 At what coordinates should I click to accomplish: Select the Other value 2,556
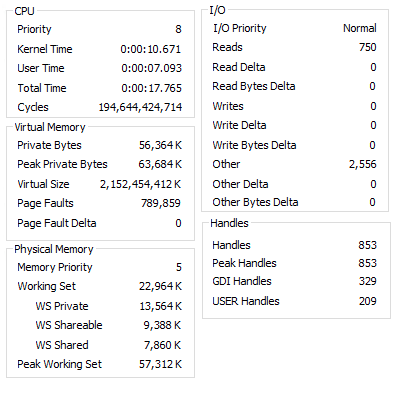coord(363,164)
